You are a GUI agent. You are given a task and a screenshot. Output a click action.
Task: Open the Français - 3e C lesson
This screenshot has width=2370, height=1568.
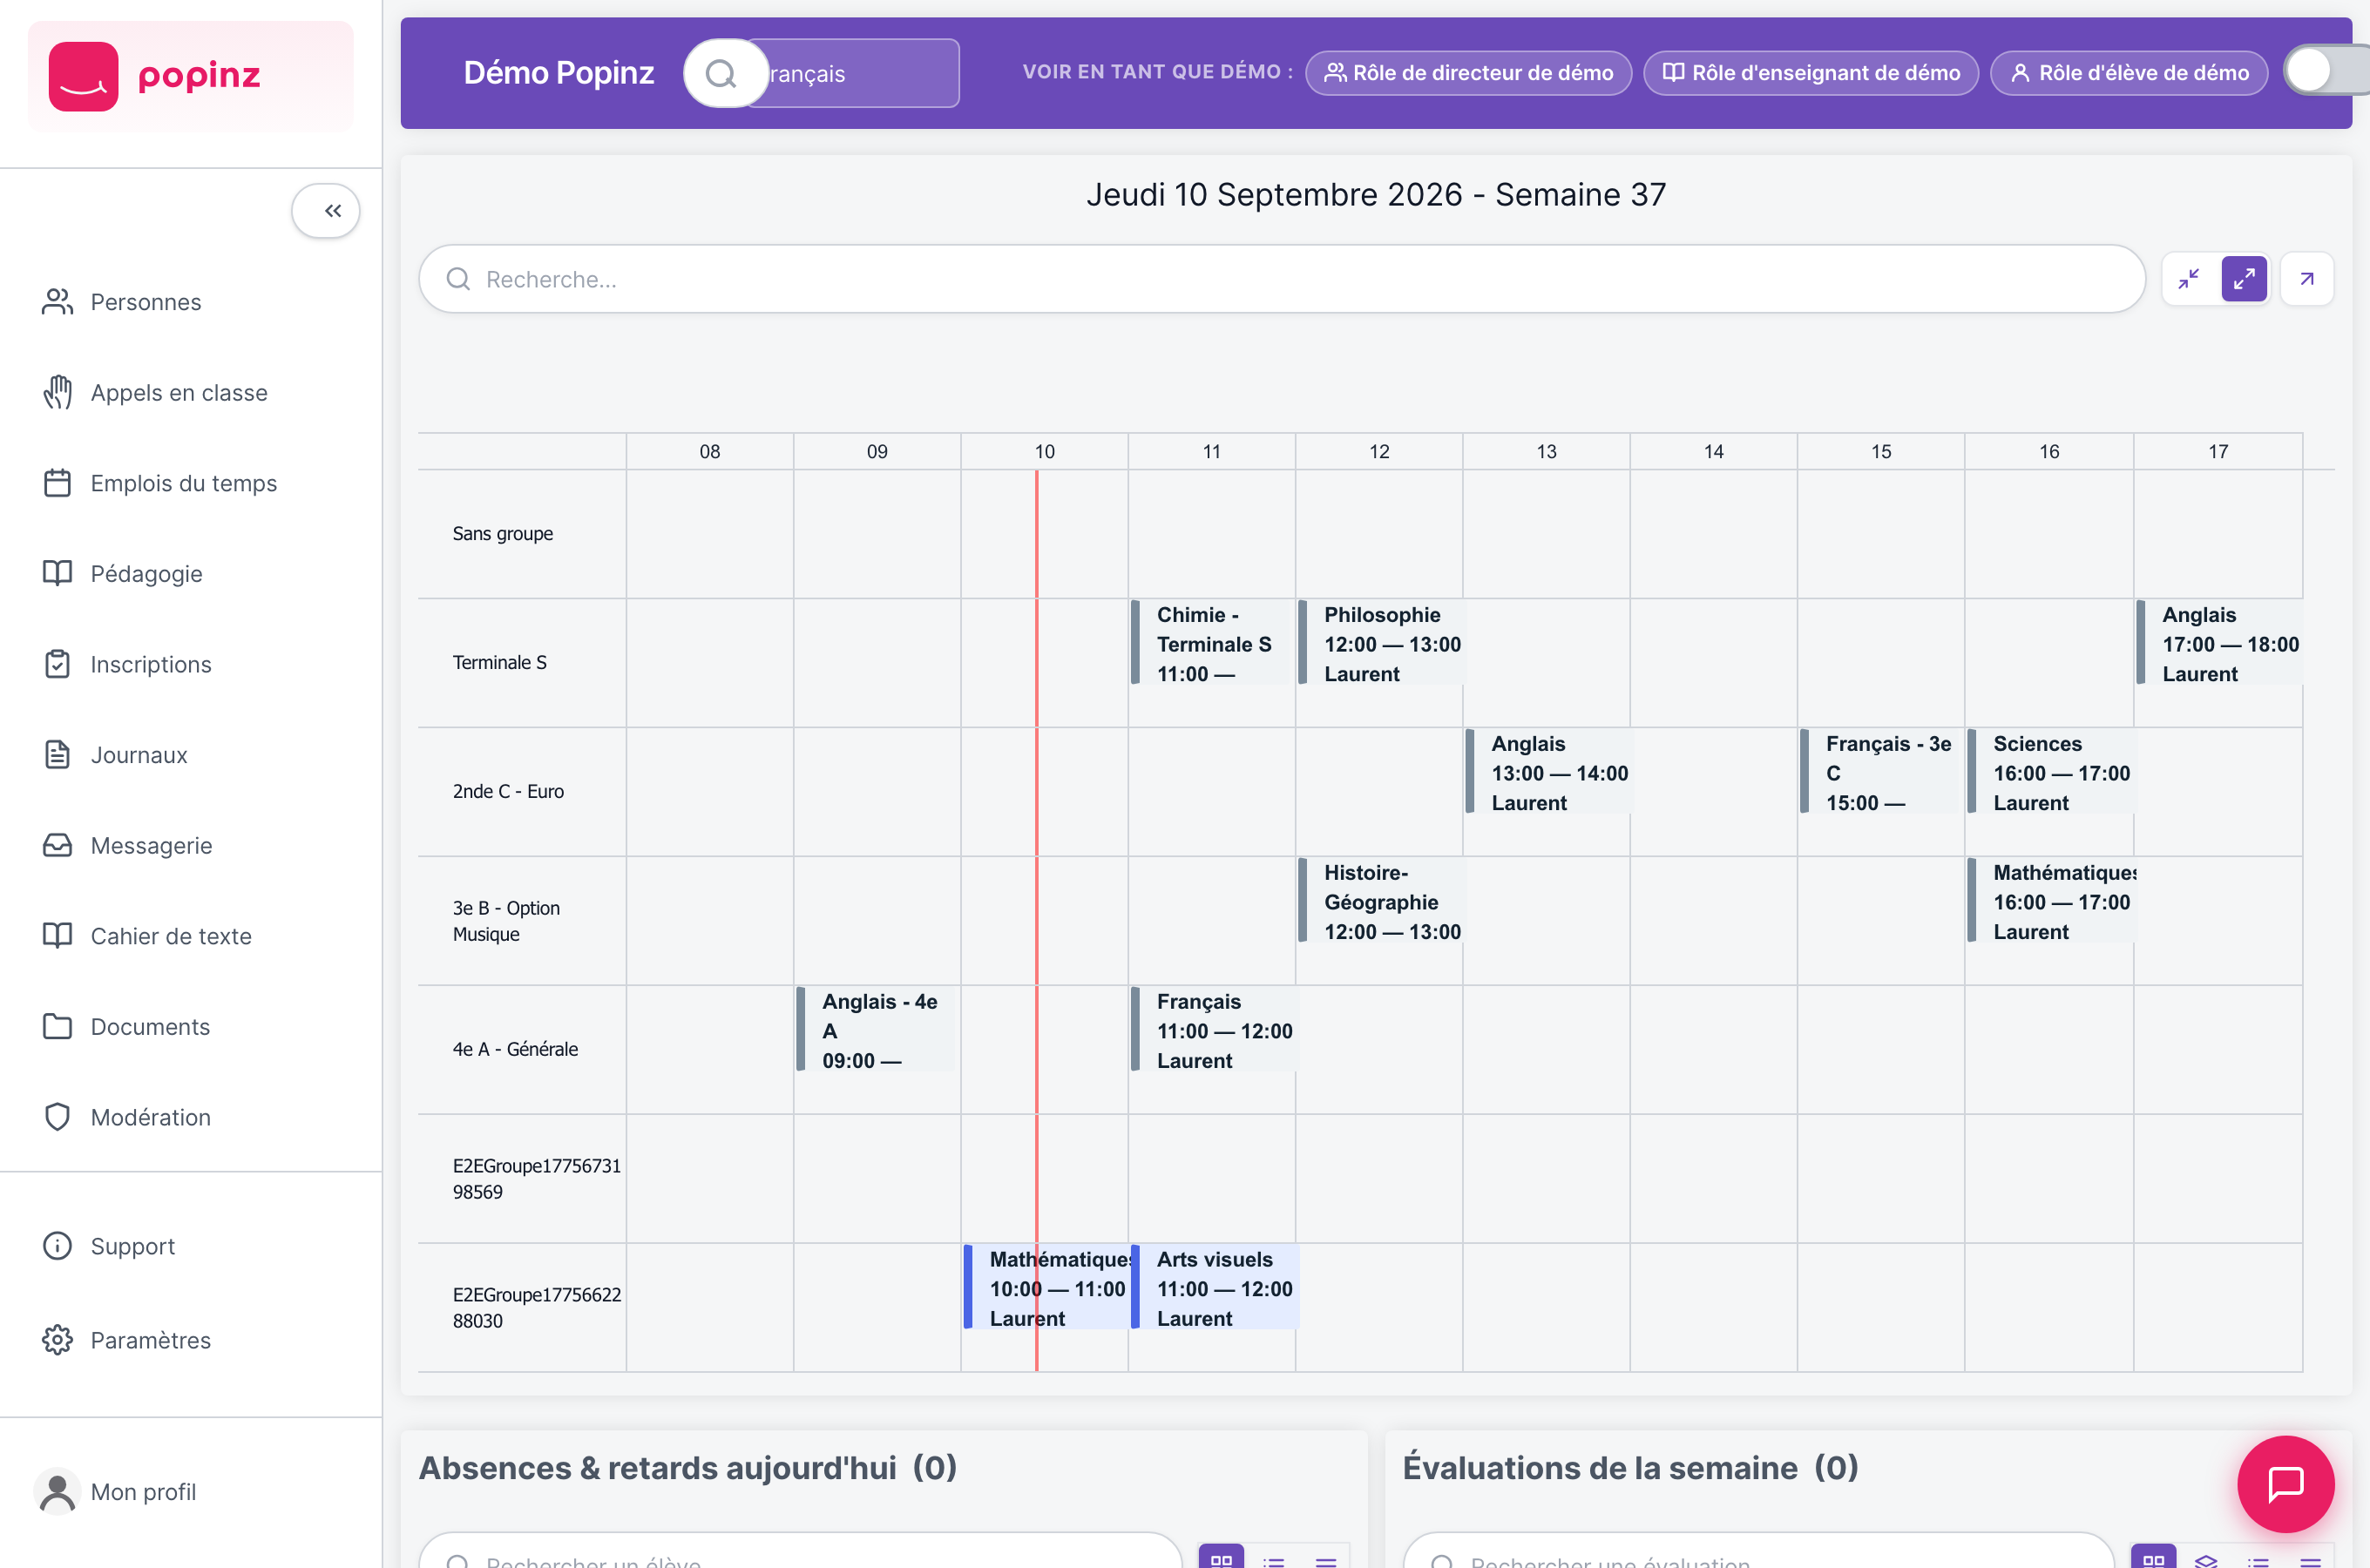1879,772
